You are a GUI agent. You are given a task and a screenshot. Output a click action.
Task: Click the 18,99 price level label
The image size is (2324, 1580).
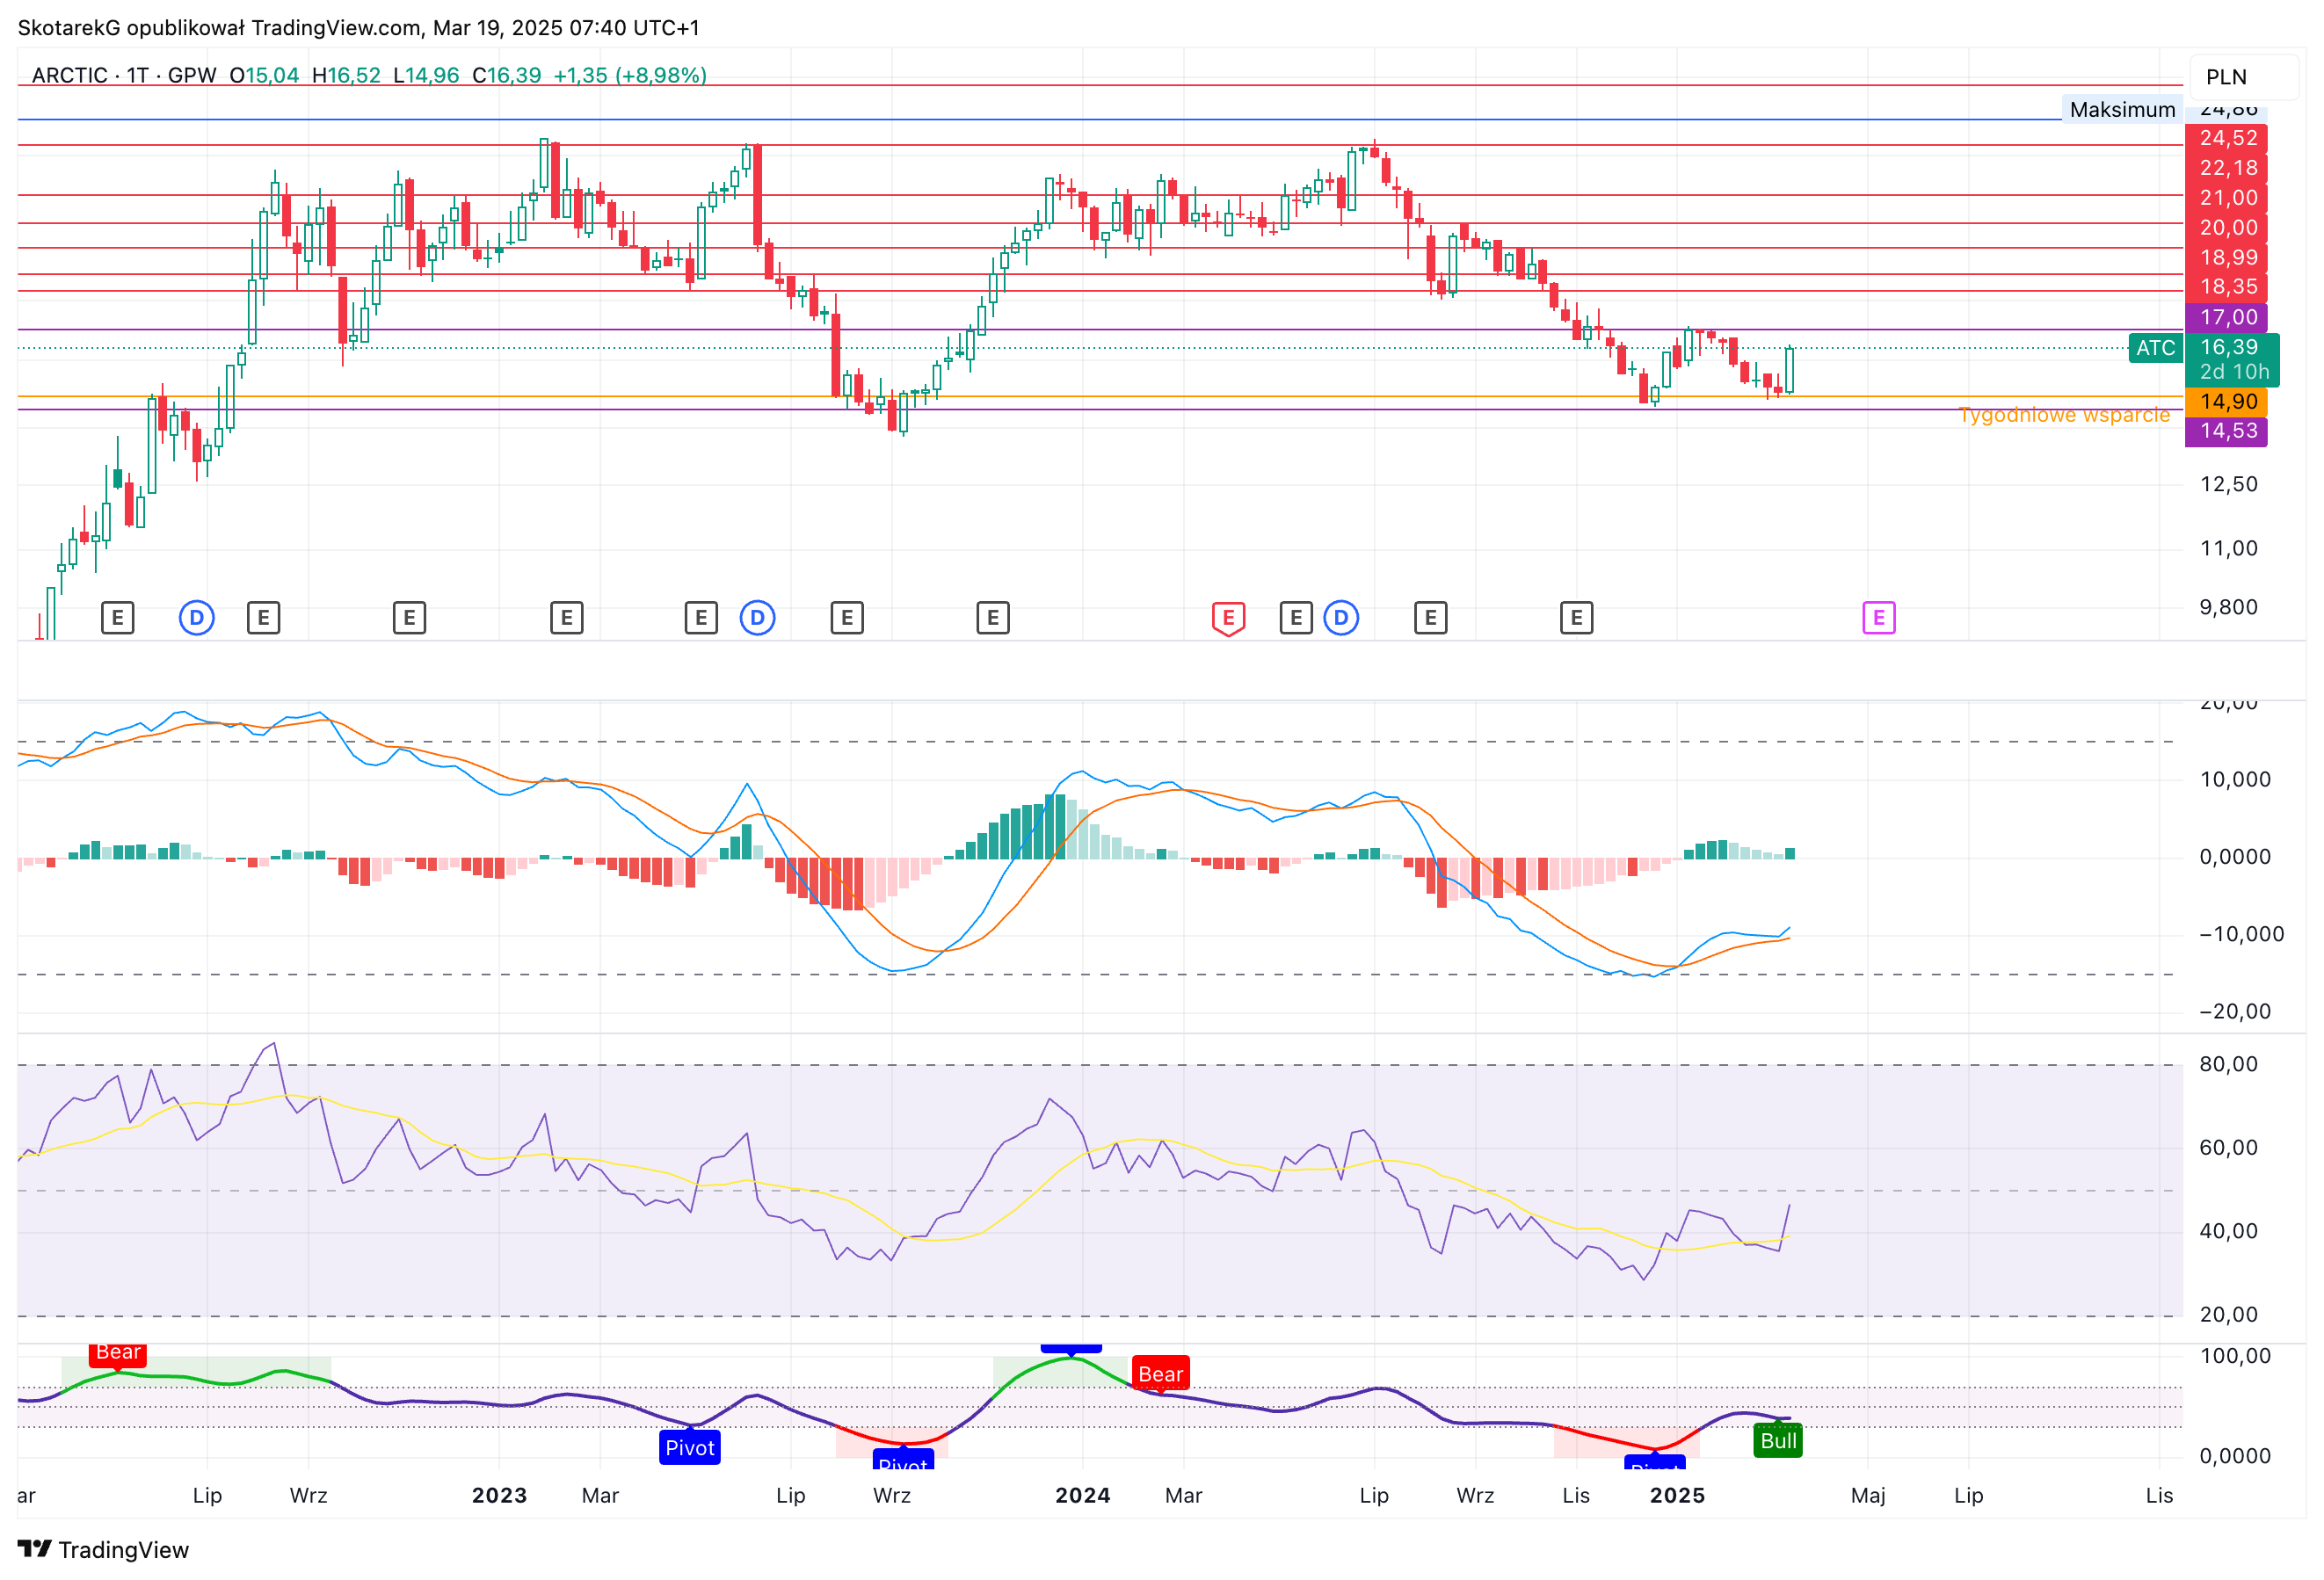[2226, 257]
